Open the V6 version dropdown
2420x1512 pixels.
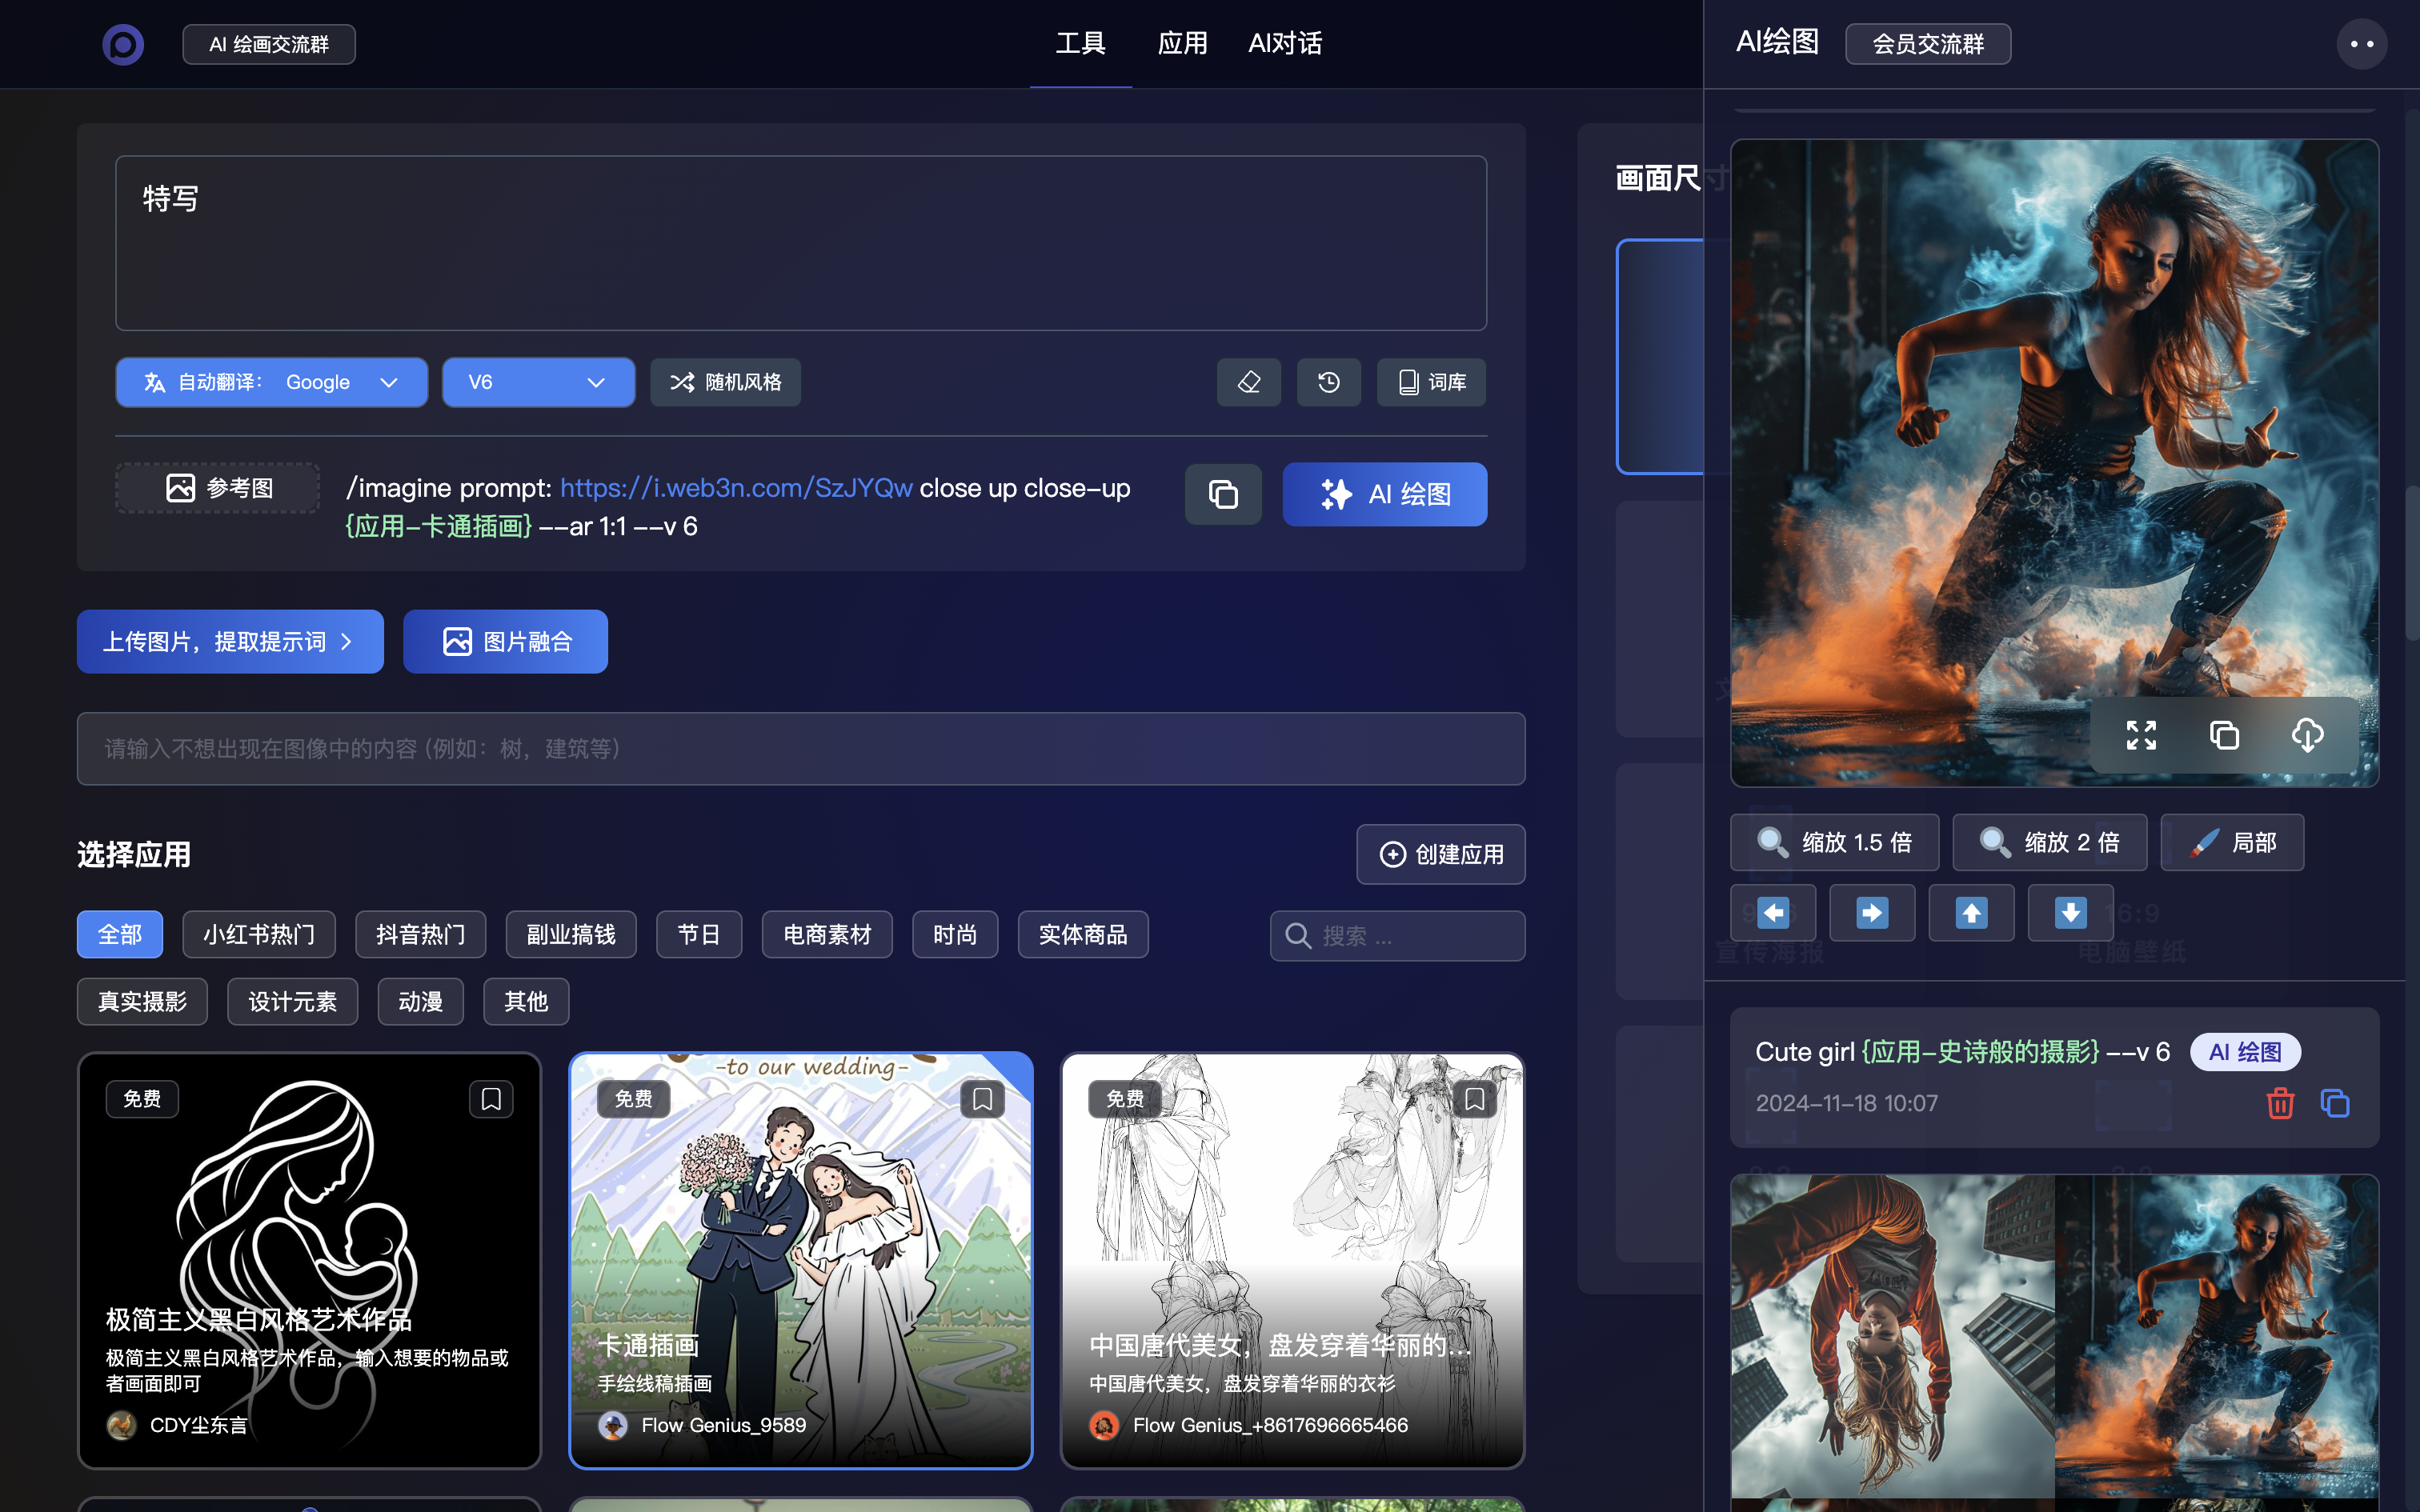[538, 382]
